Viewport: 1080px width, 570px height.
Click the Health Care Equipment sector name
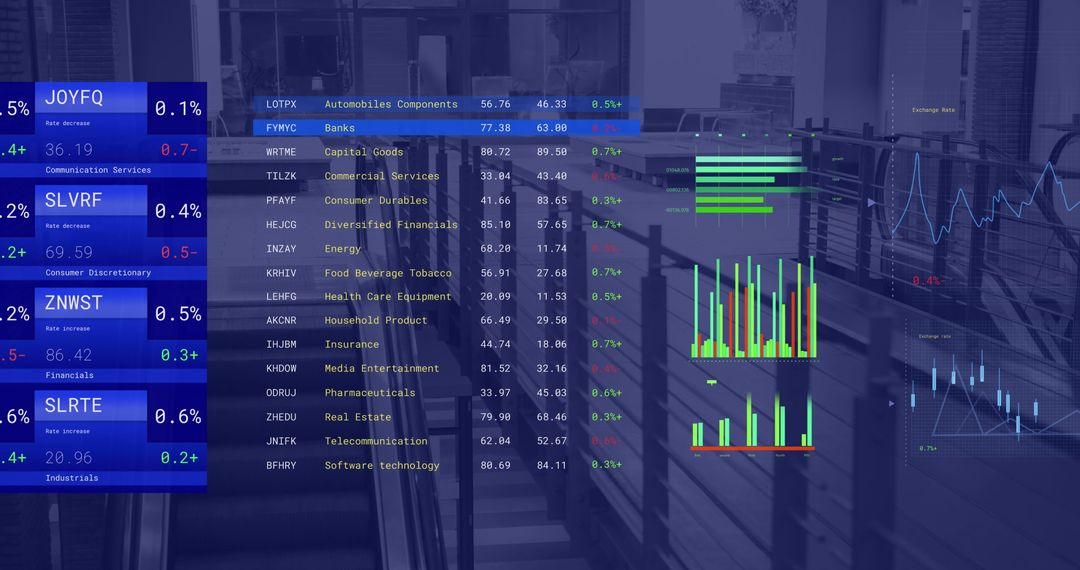[x=388, y=296]
